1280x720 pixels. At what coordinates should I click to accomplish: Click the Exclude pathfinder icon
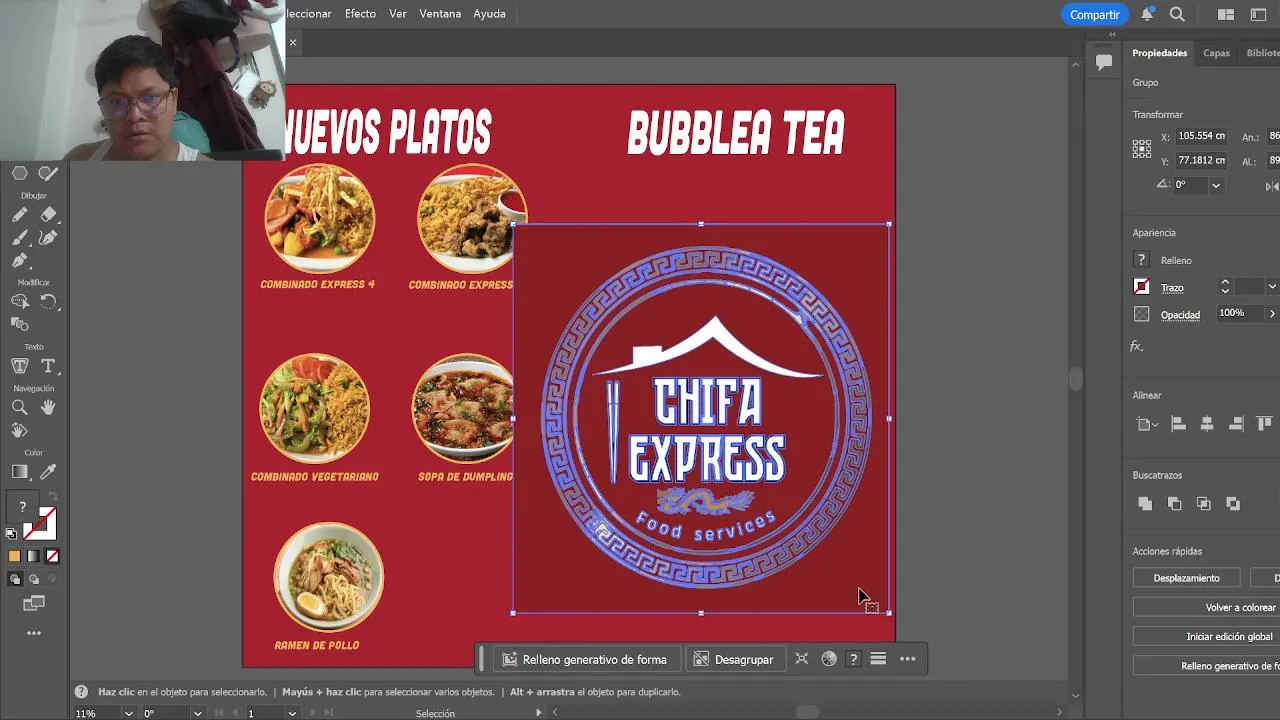pos(1233,504)
